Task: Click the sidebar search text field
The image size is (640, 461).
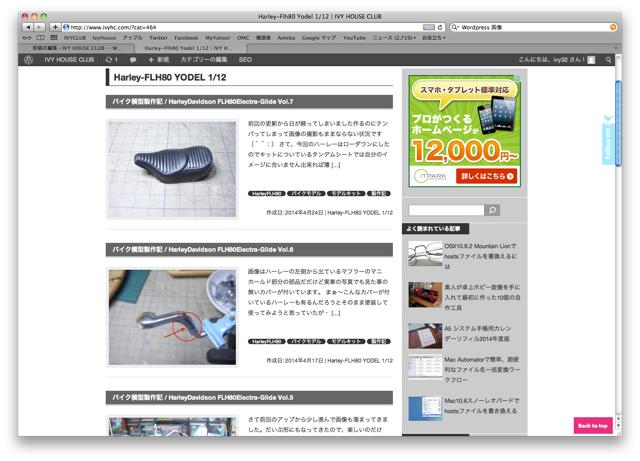Action: point(444,210)
